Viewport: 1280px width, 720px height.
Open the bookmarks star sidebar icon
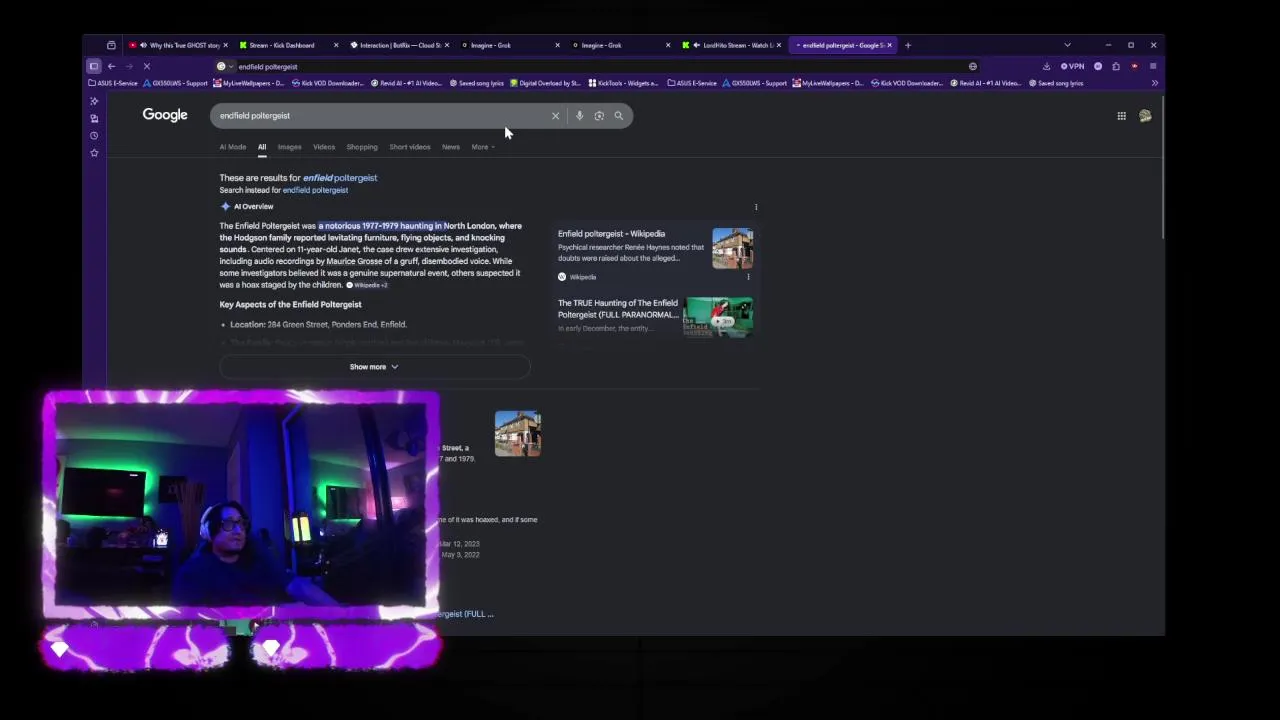[x=94, y=153]
